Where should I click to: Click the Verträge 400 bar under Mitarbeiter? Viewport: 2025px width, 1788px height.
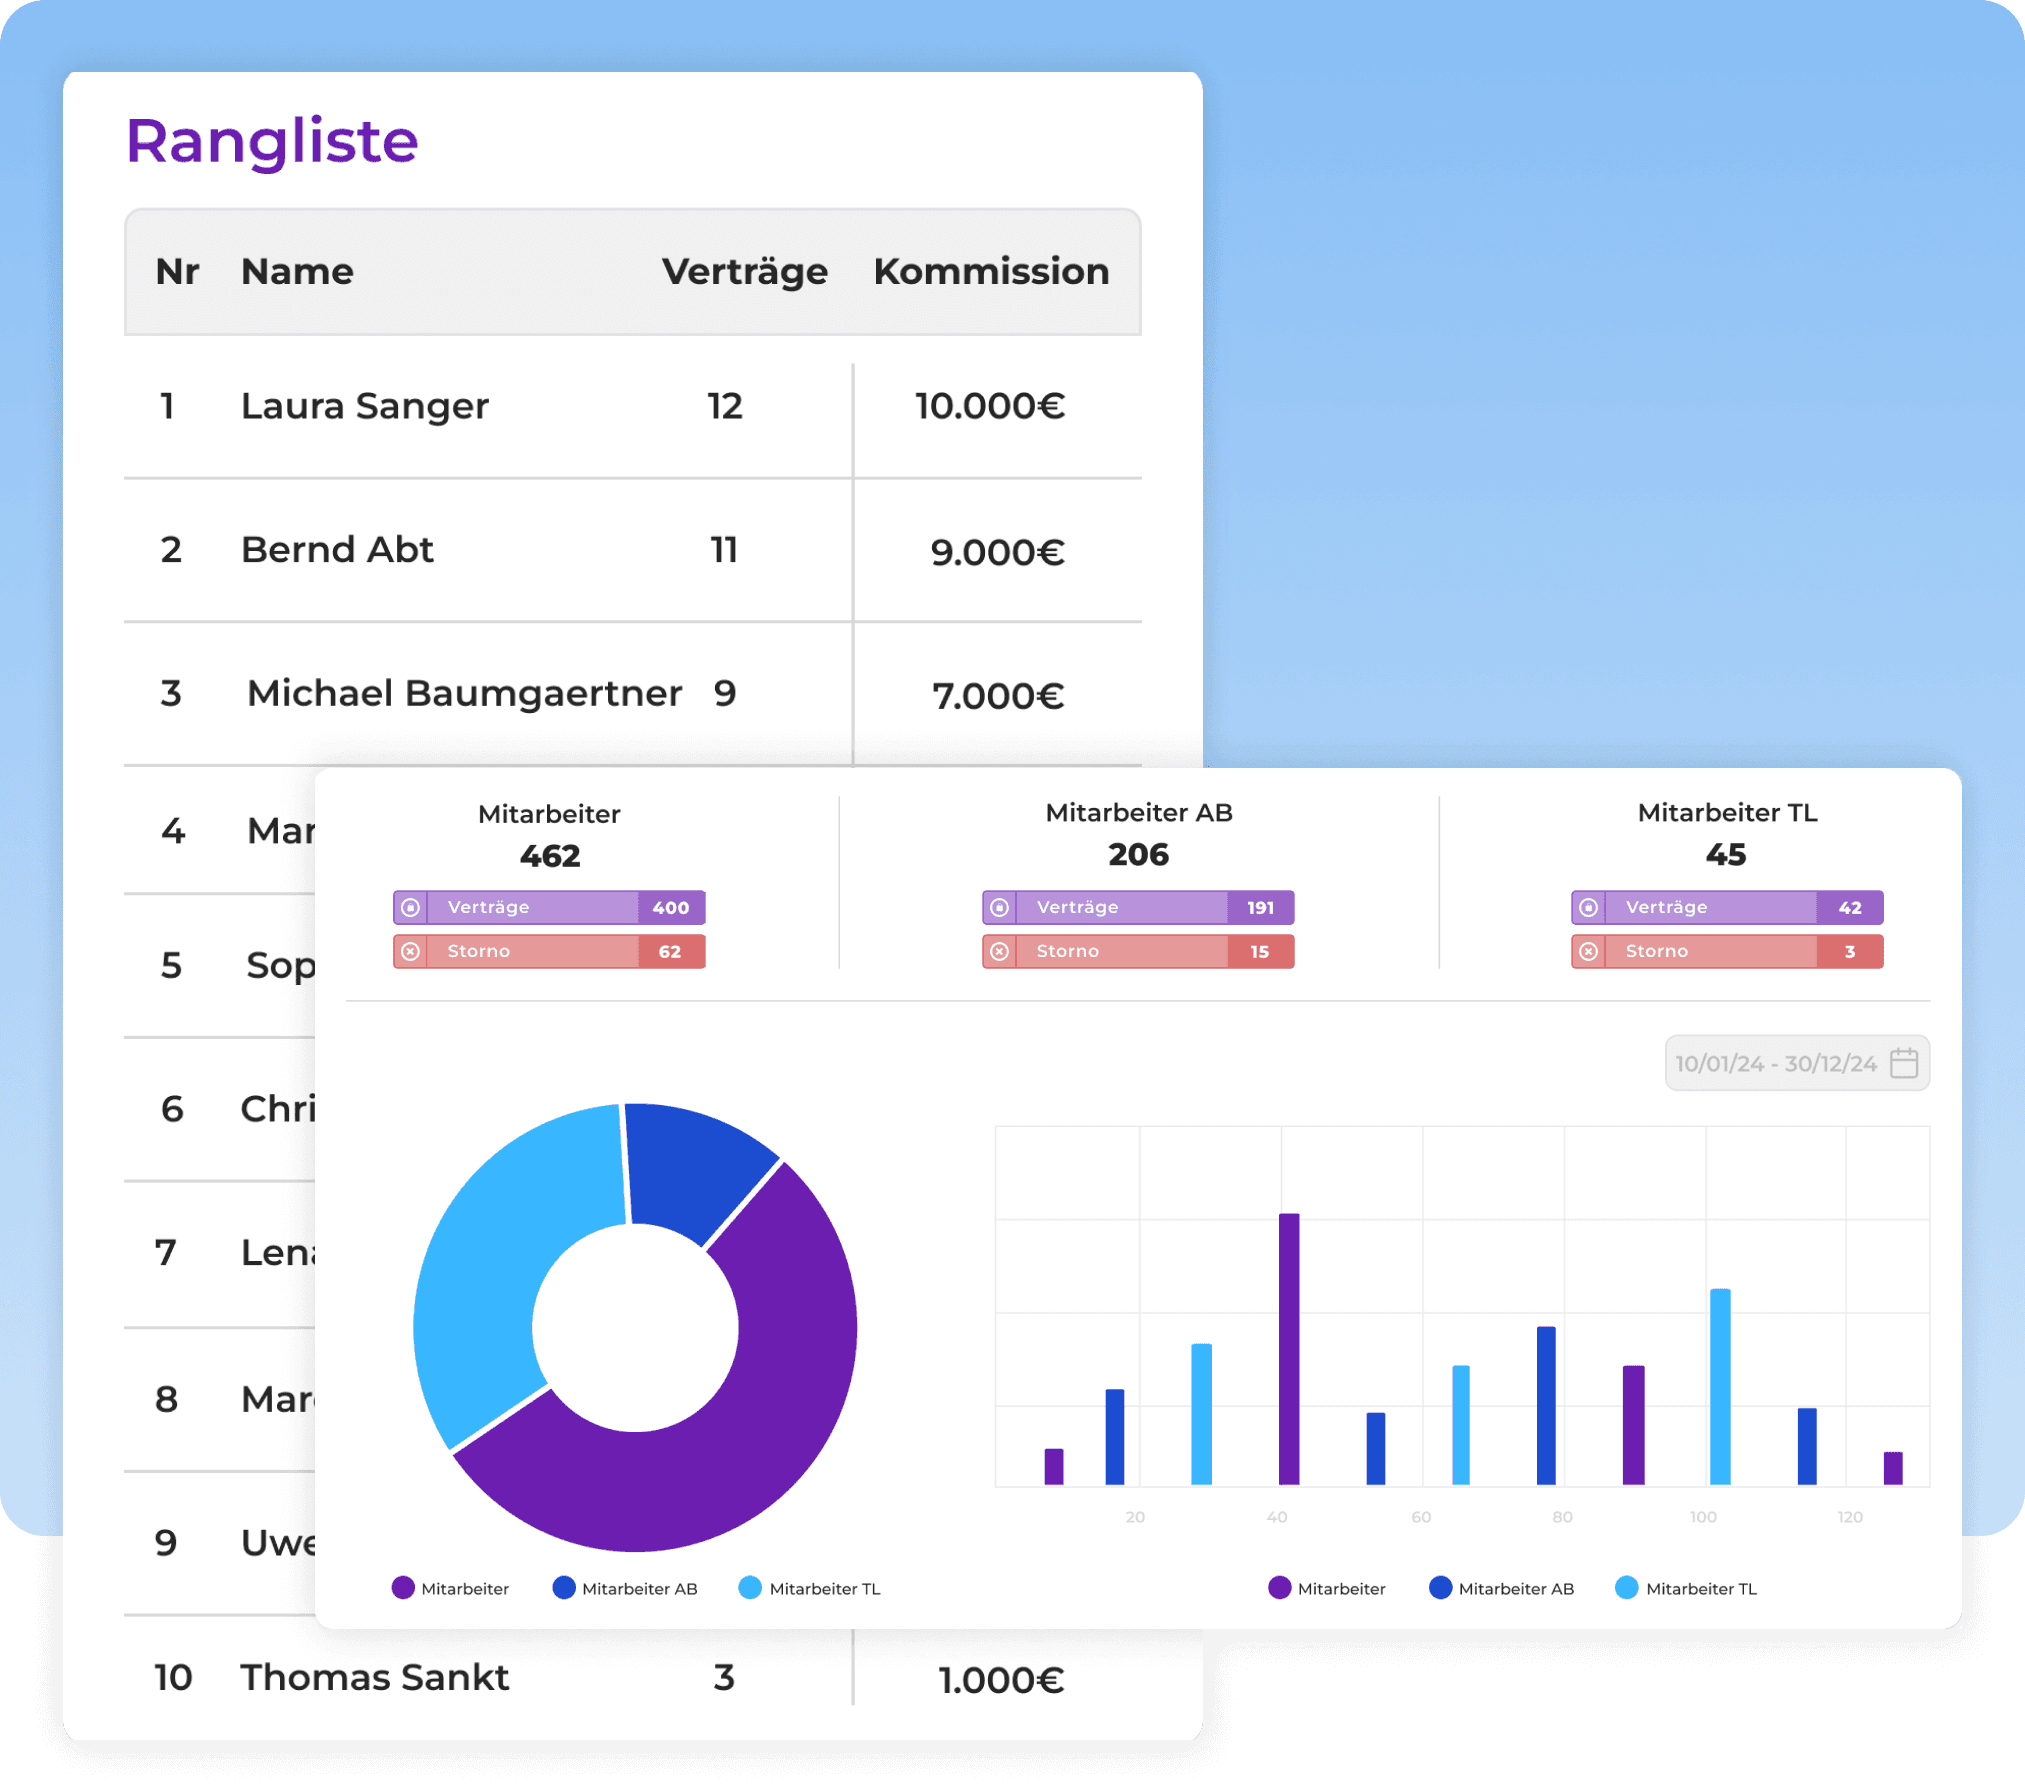pos(549,907)
